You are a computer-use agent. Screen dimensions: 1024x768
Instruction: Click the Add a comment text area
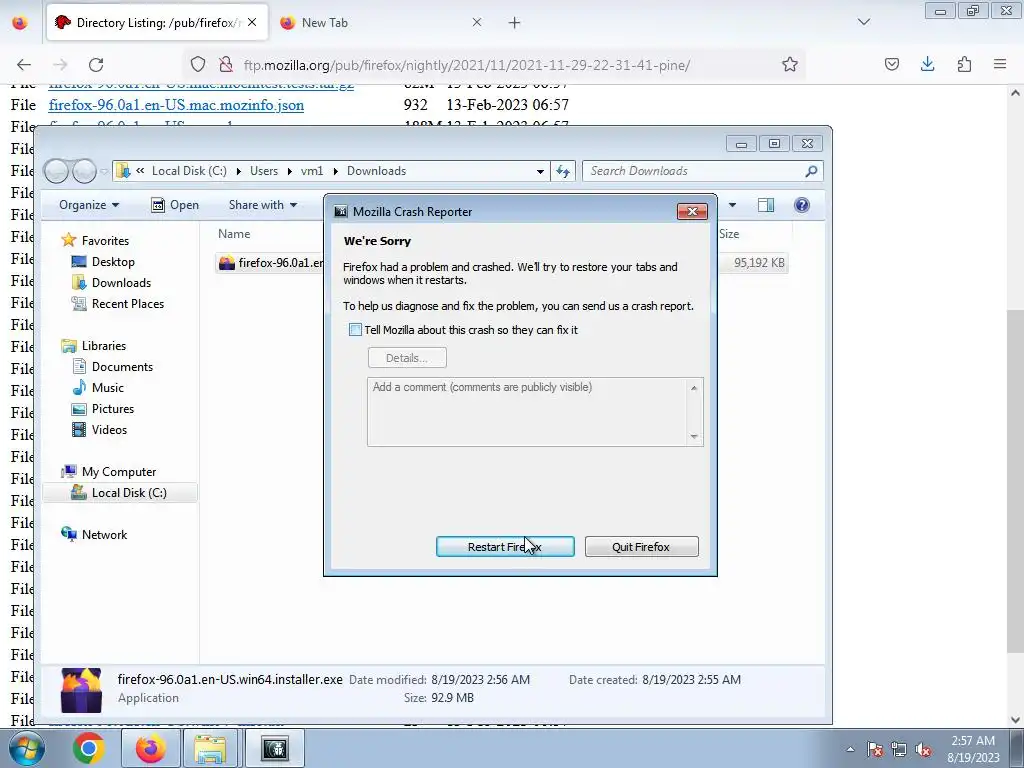point(535,412)
